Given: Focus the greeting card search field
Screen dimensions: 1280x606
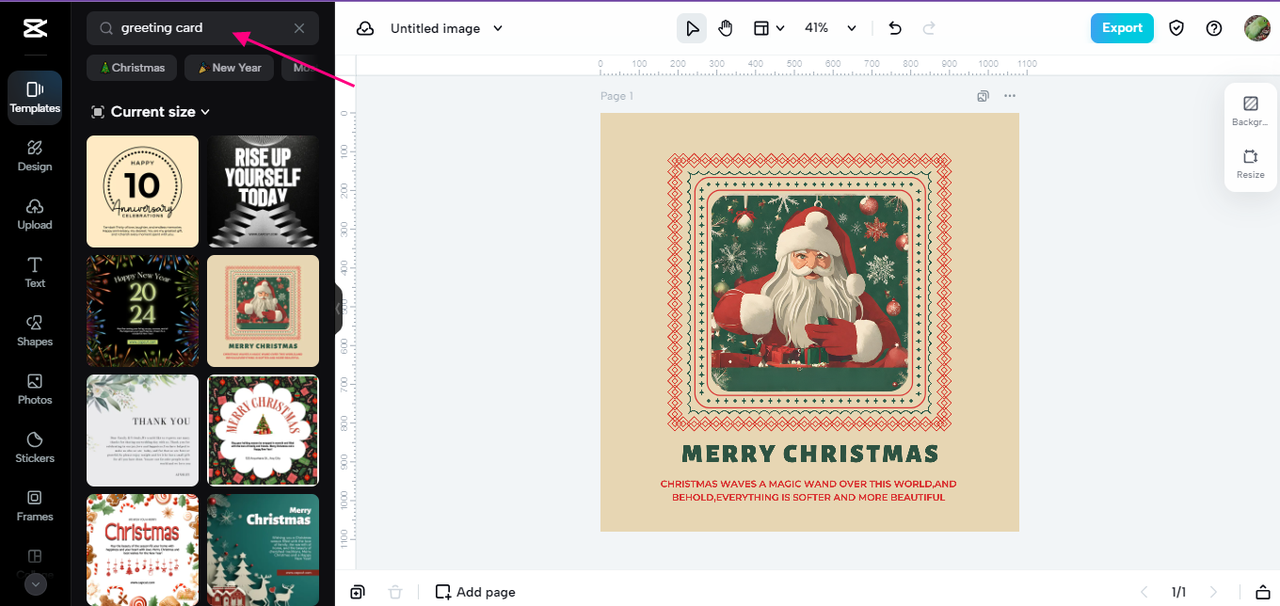Looking at the screenshot, I should pos(203,28).
